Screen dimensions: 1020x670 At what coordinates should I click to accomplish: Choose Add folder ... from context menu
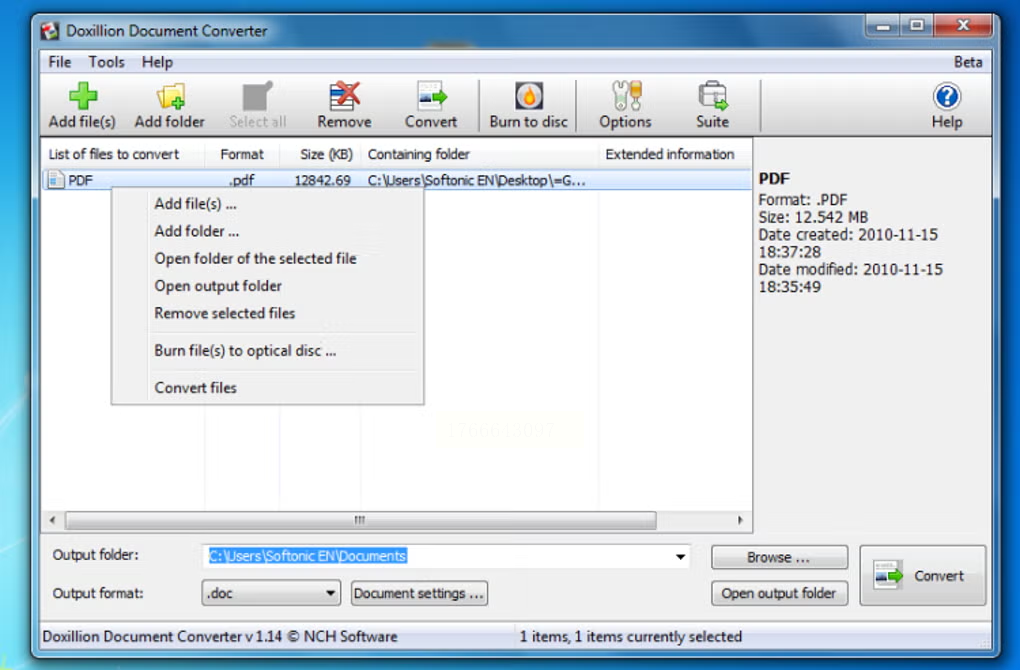196,231
